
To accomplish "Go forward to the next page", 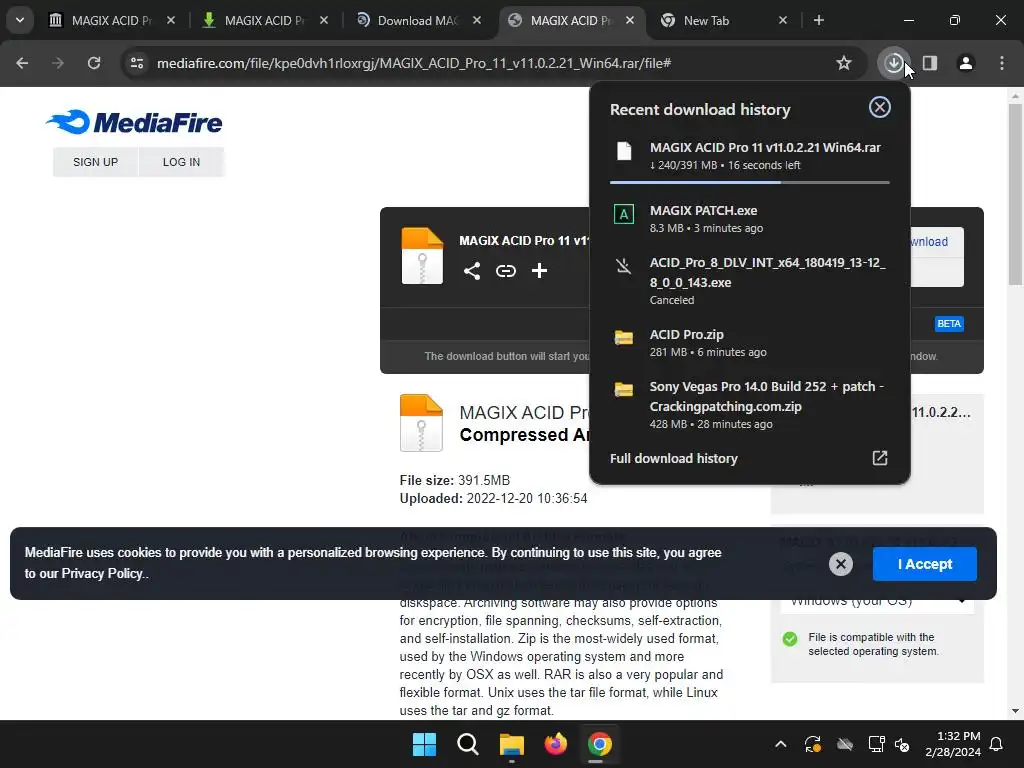I will click(58, 63).
